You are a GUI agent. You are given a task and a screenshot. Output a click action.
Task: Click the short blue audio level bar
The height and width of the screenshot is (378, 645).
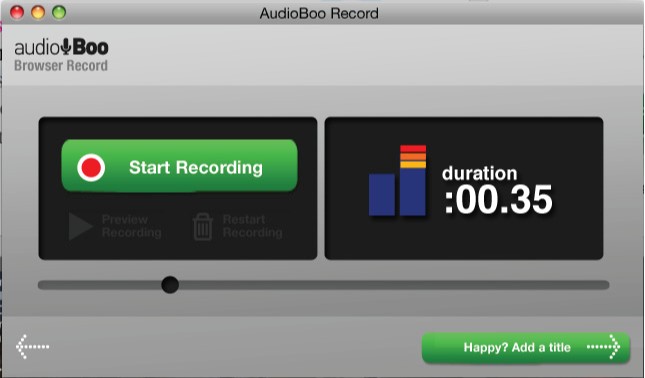[x=382, y=195]
